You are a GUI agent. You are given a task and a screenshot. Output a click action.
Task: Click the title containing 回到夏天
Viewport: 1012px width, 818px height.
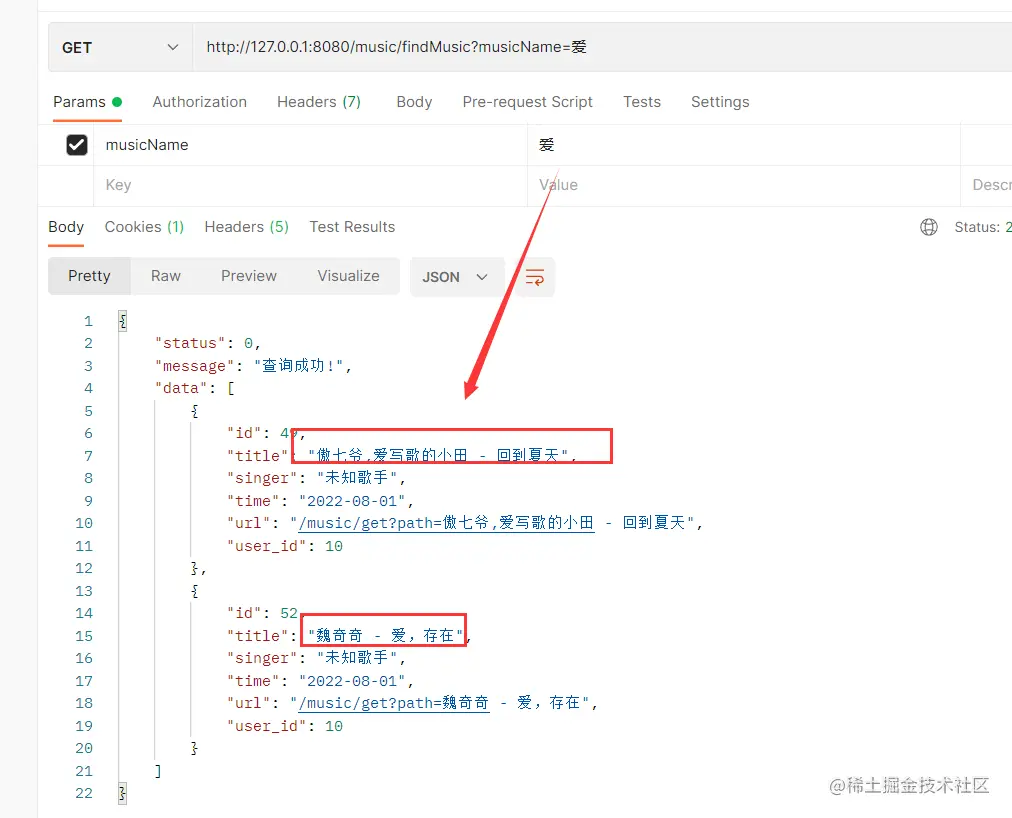[x=438, y=456]
